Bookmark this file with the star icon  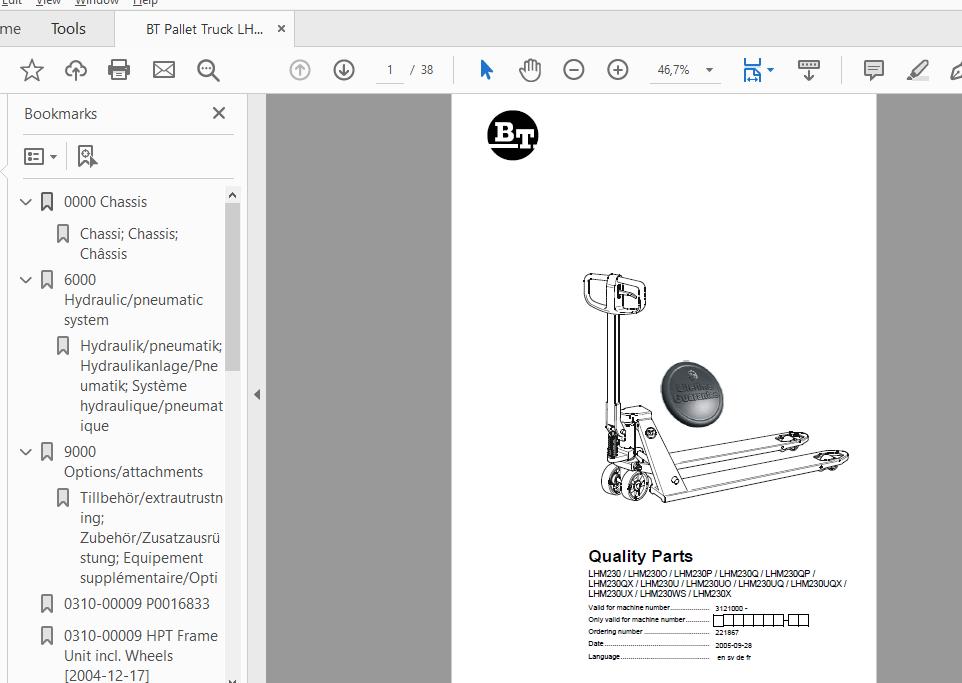pos(31,70)
